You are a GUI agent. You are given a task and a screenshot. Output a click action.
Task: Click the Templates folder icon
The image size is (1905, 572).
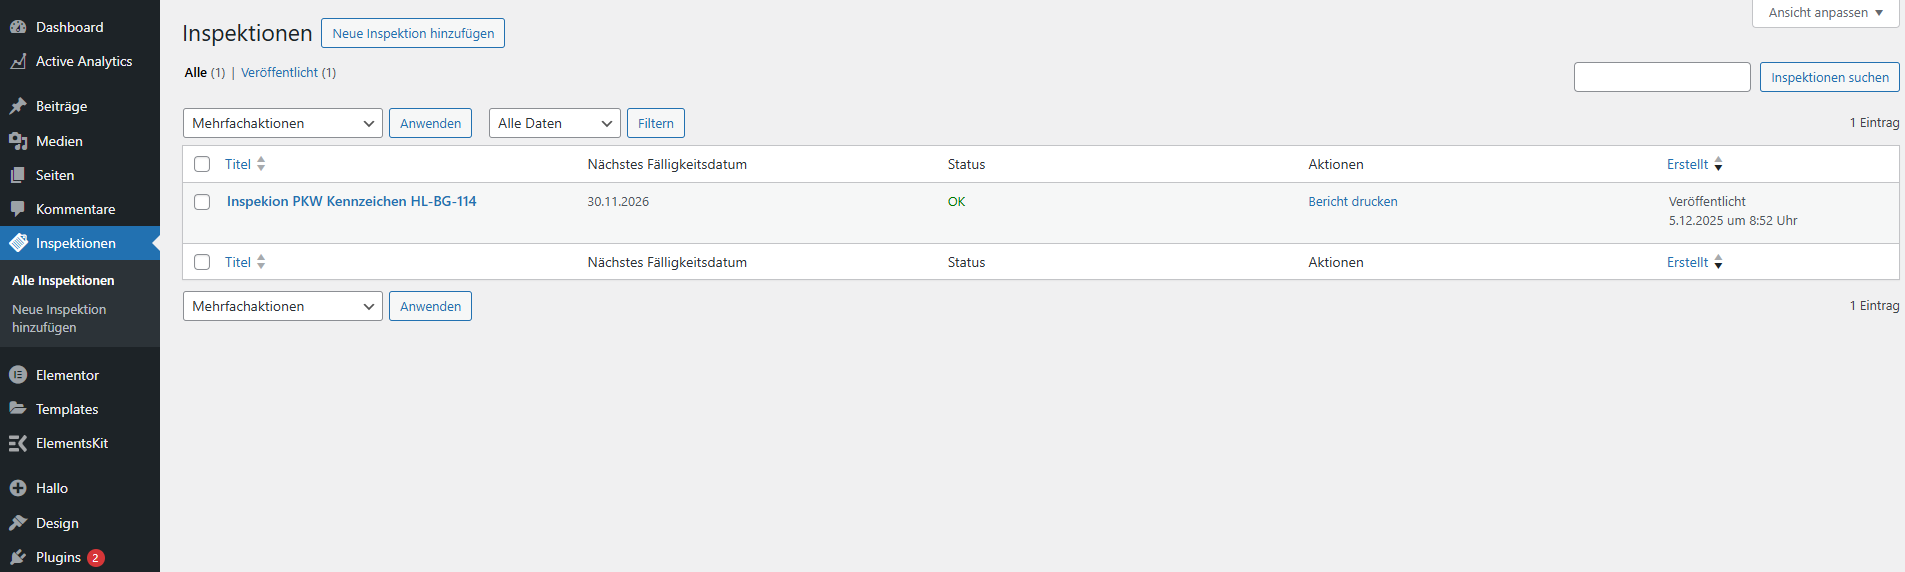coord(18,409)
